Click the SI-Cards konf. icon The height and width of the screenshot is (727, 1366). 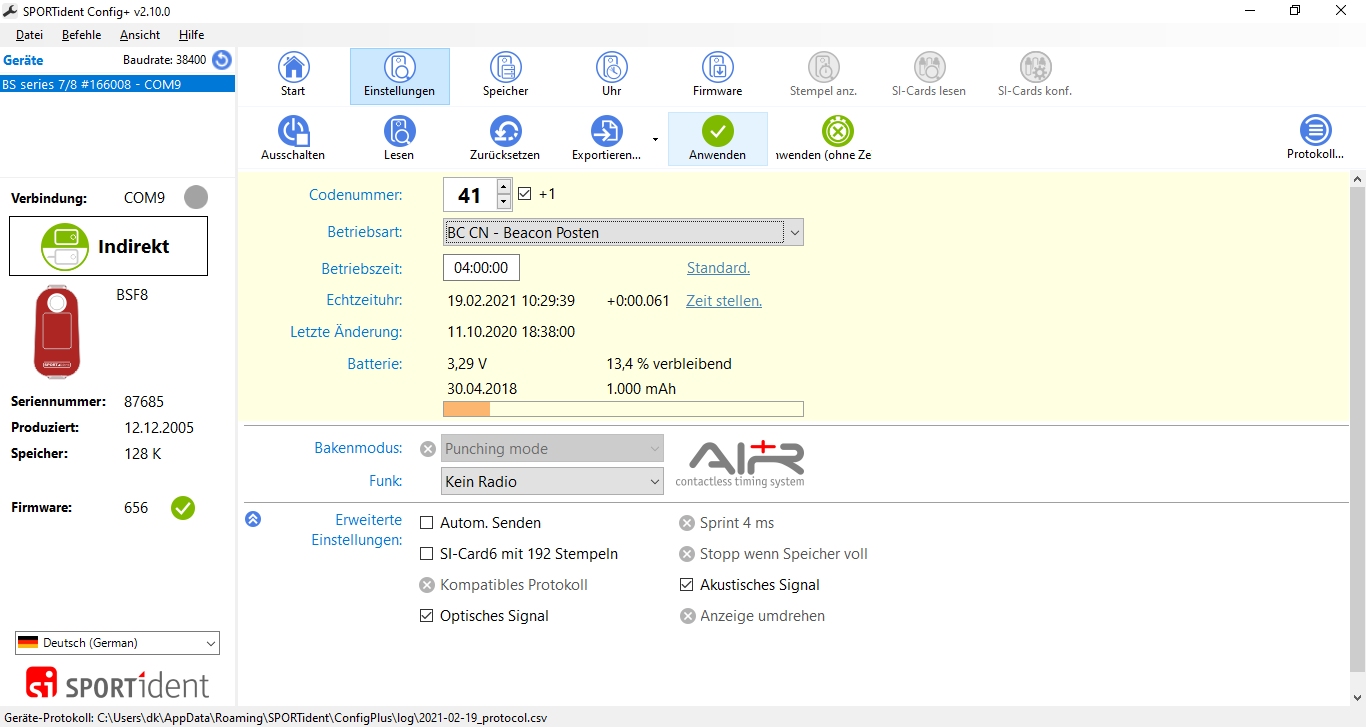coord(1035,68)
